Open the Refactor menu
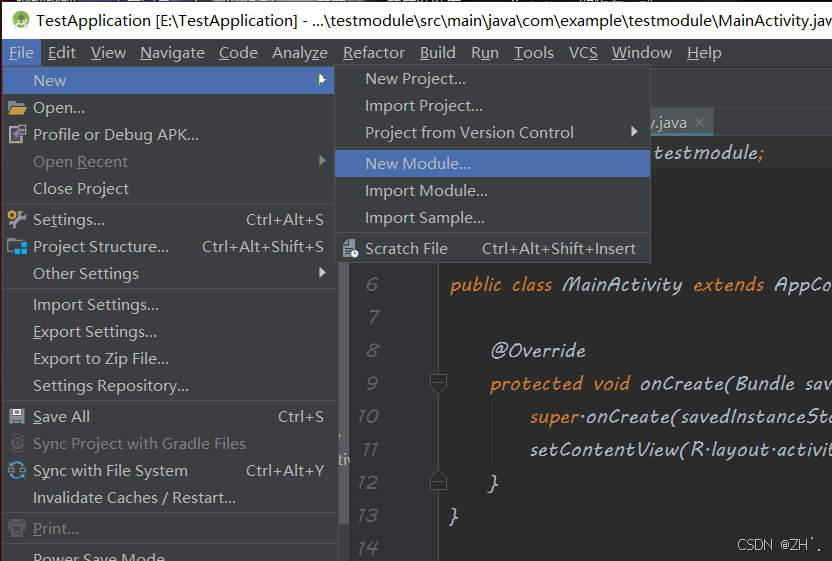 [x=374, y=53]
